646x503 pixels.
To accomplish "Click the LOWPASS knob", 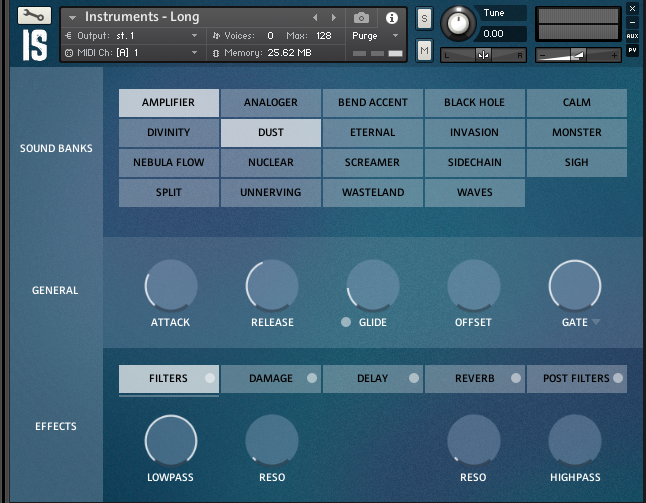I will click(171, 441).
